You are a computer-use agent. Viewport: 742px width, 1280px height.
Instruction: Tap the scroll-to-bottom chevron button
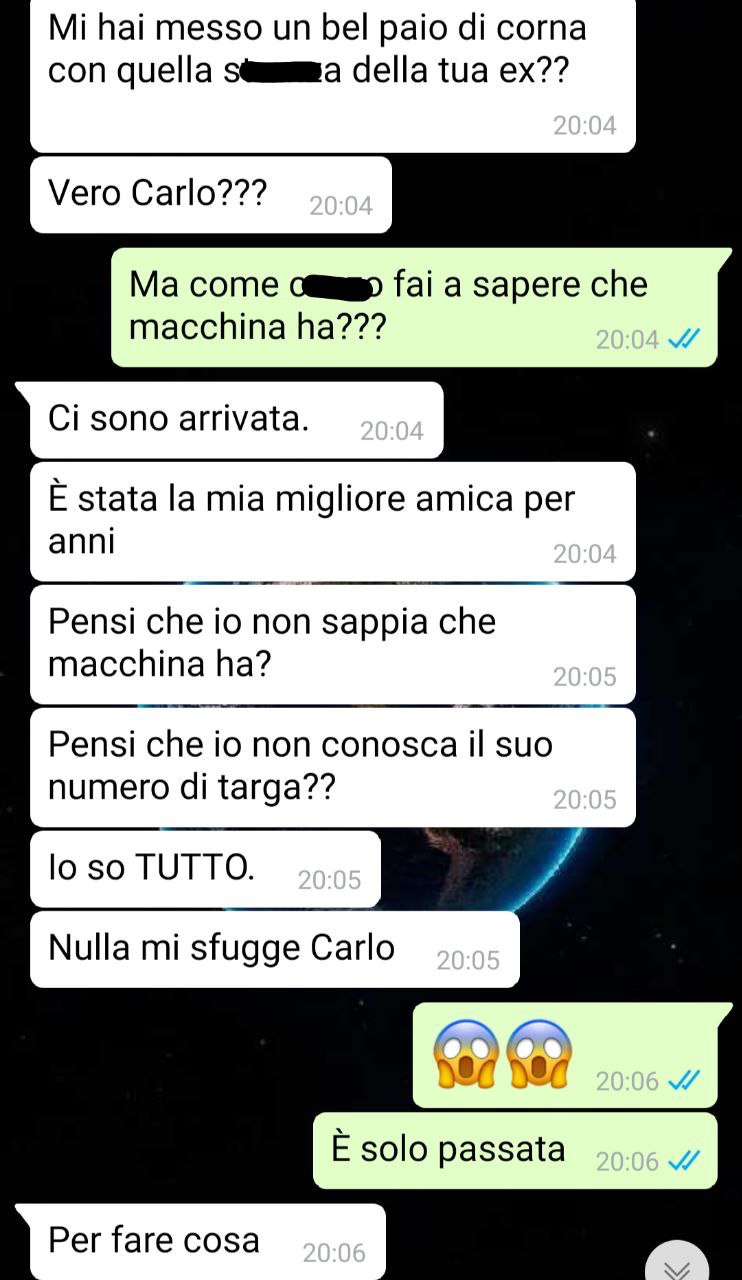[x=677, y=1262]
